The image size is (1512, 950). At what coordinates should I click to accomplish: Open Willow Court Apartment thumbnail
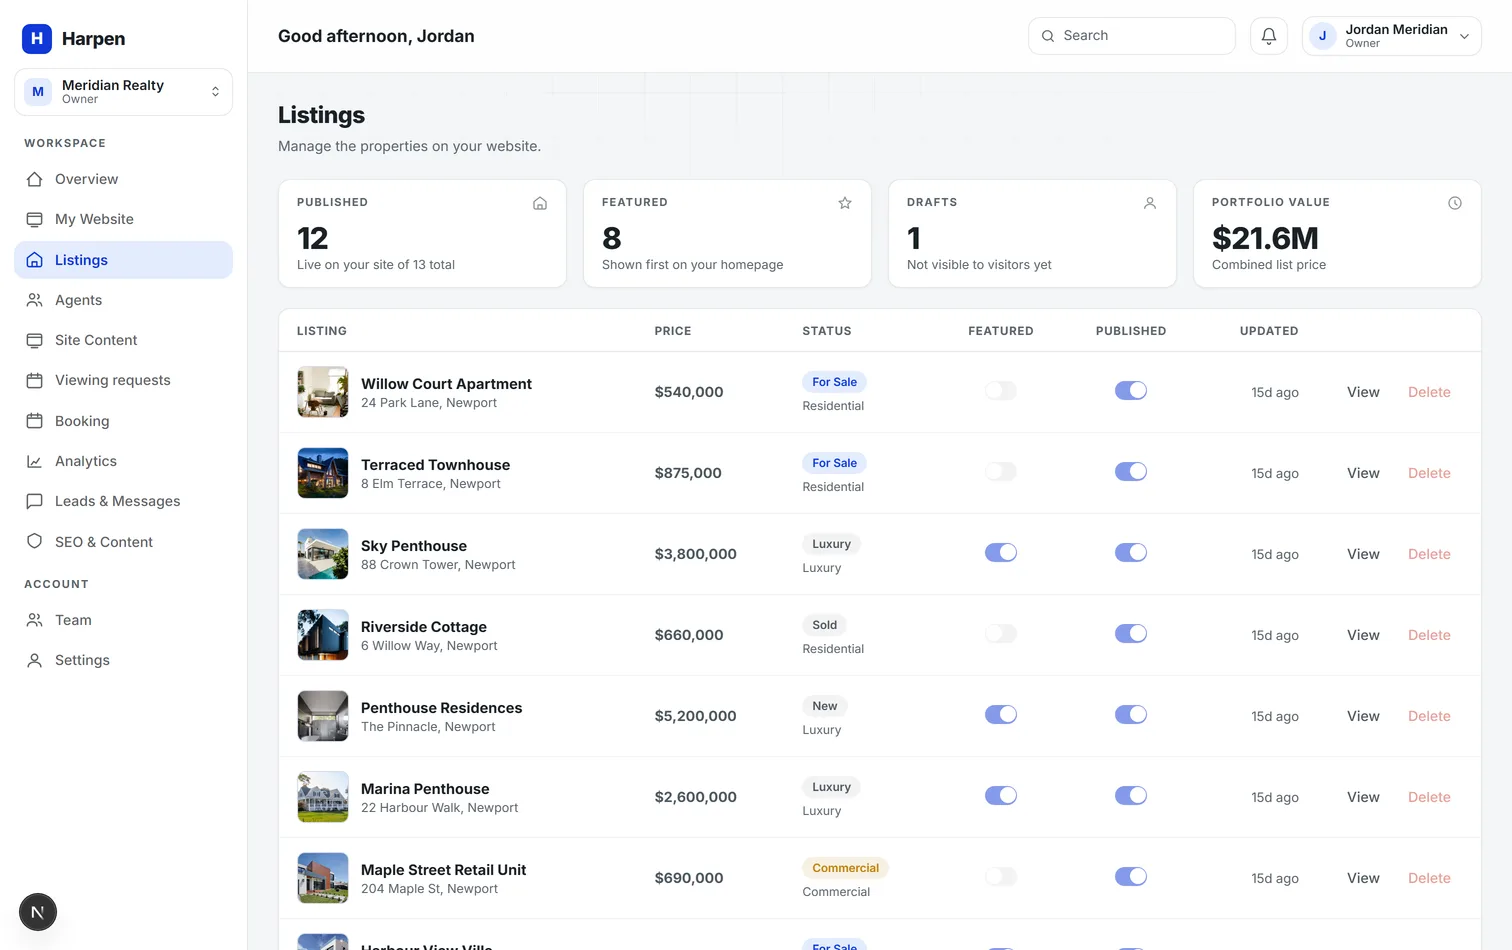point(323,392)
